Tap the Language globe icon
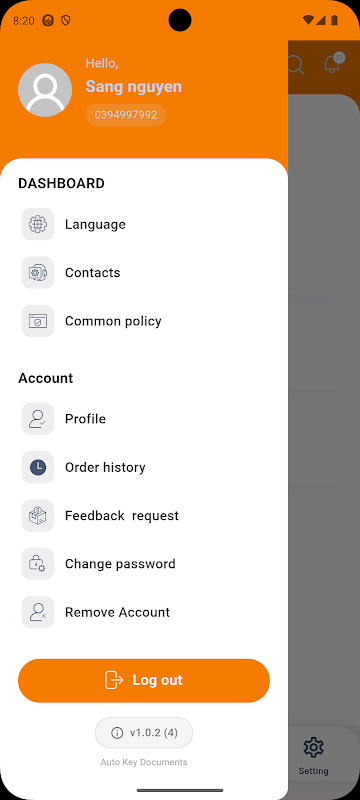 pyautogui.click(x=38, y=224)
